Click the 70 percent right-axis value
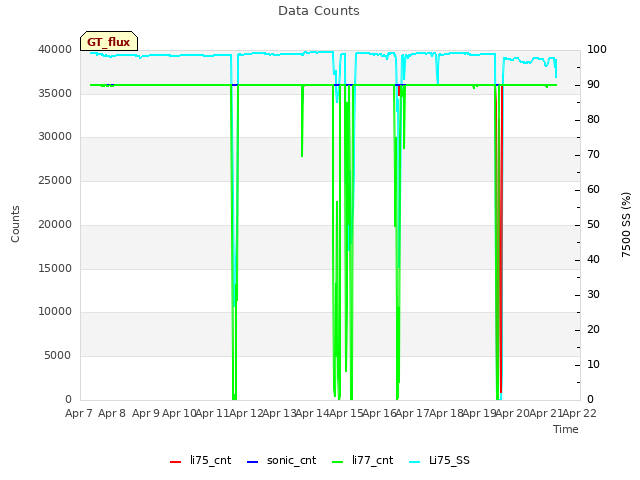This screenshot has height=480, width=640. (x=593, y=155)
